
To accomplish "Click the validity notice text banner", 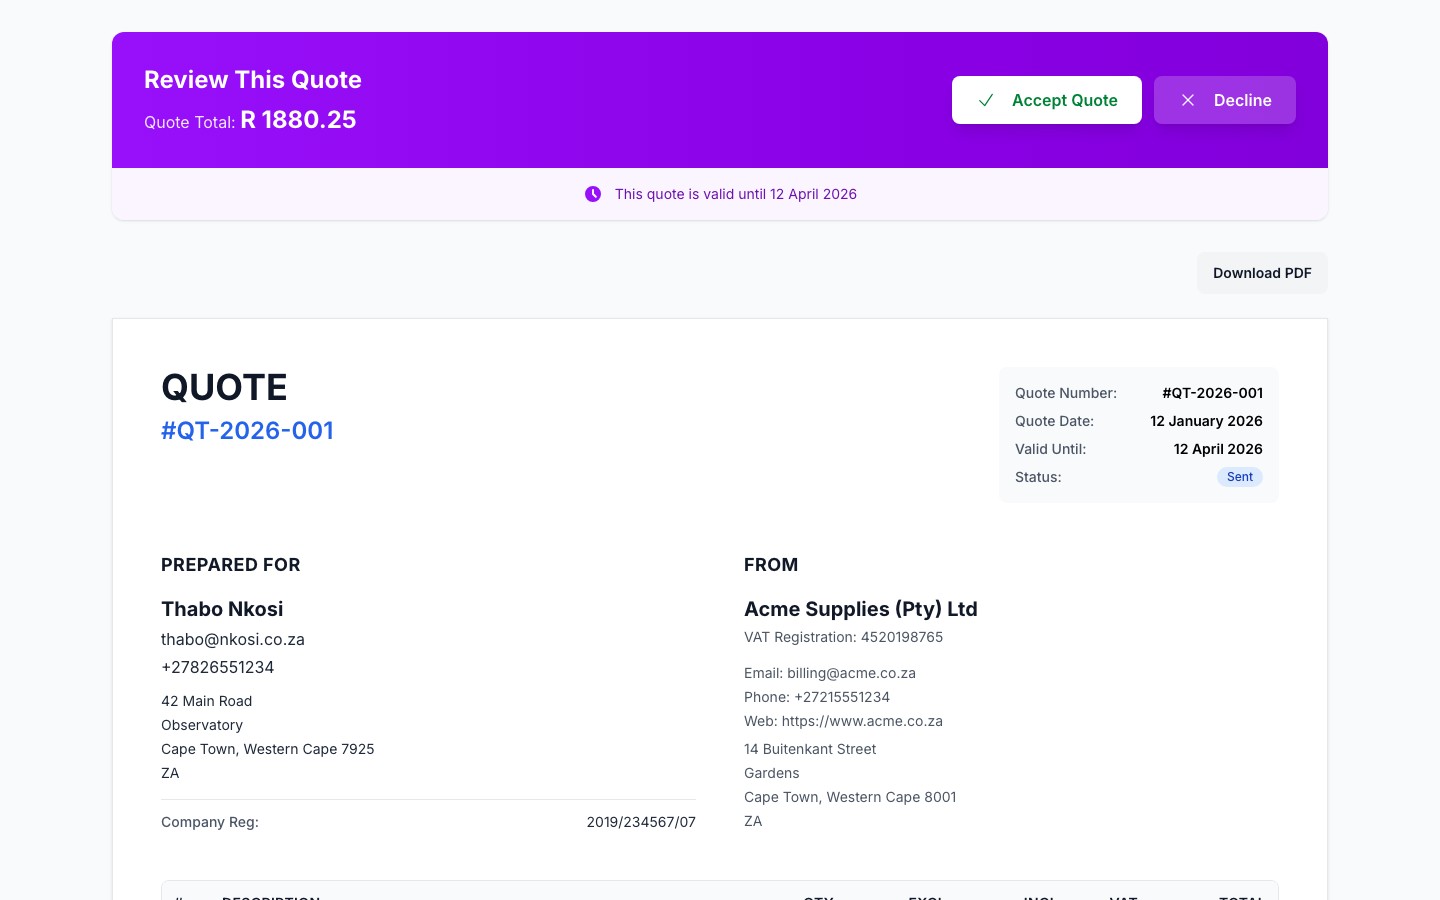I will (x=735, y=194).
